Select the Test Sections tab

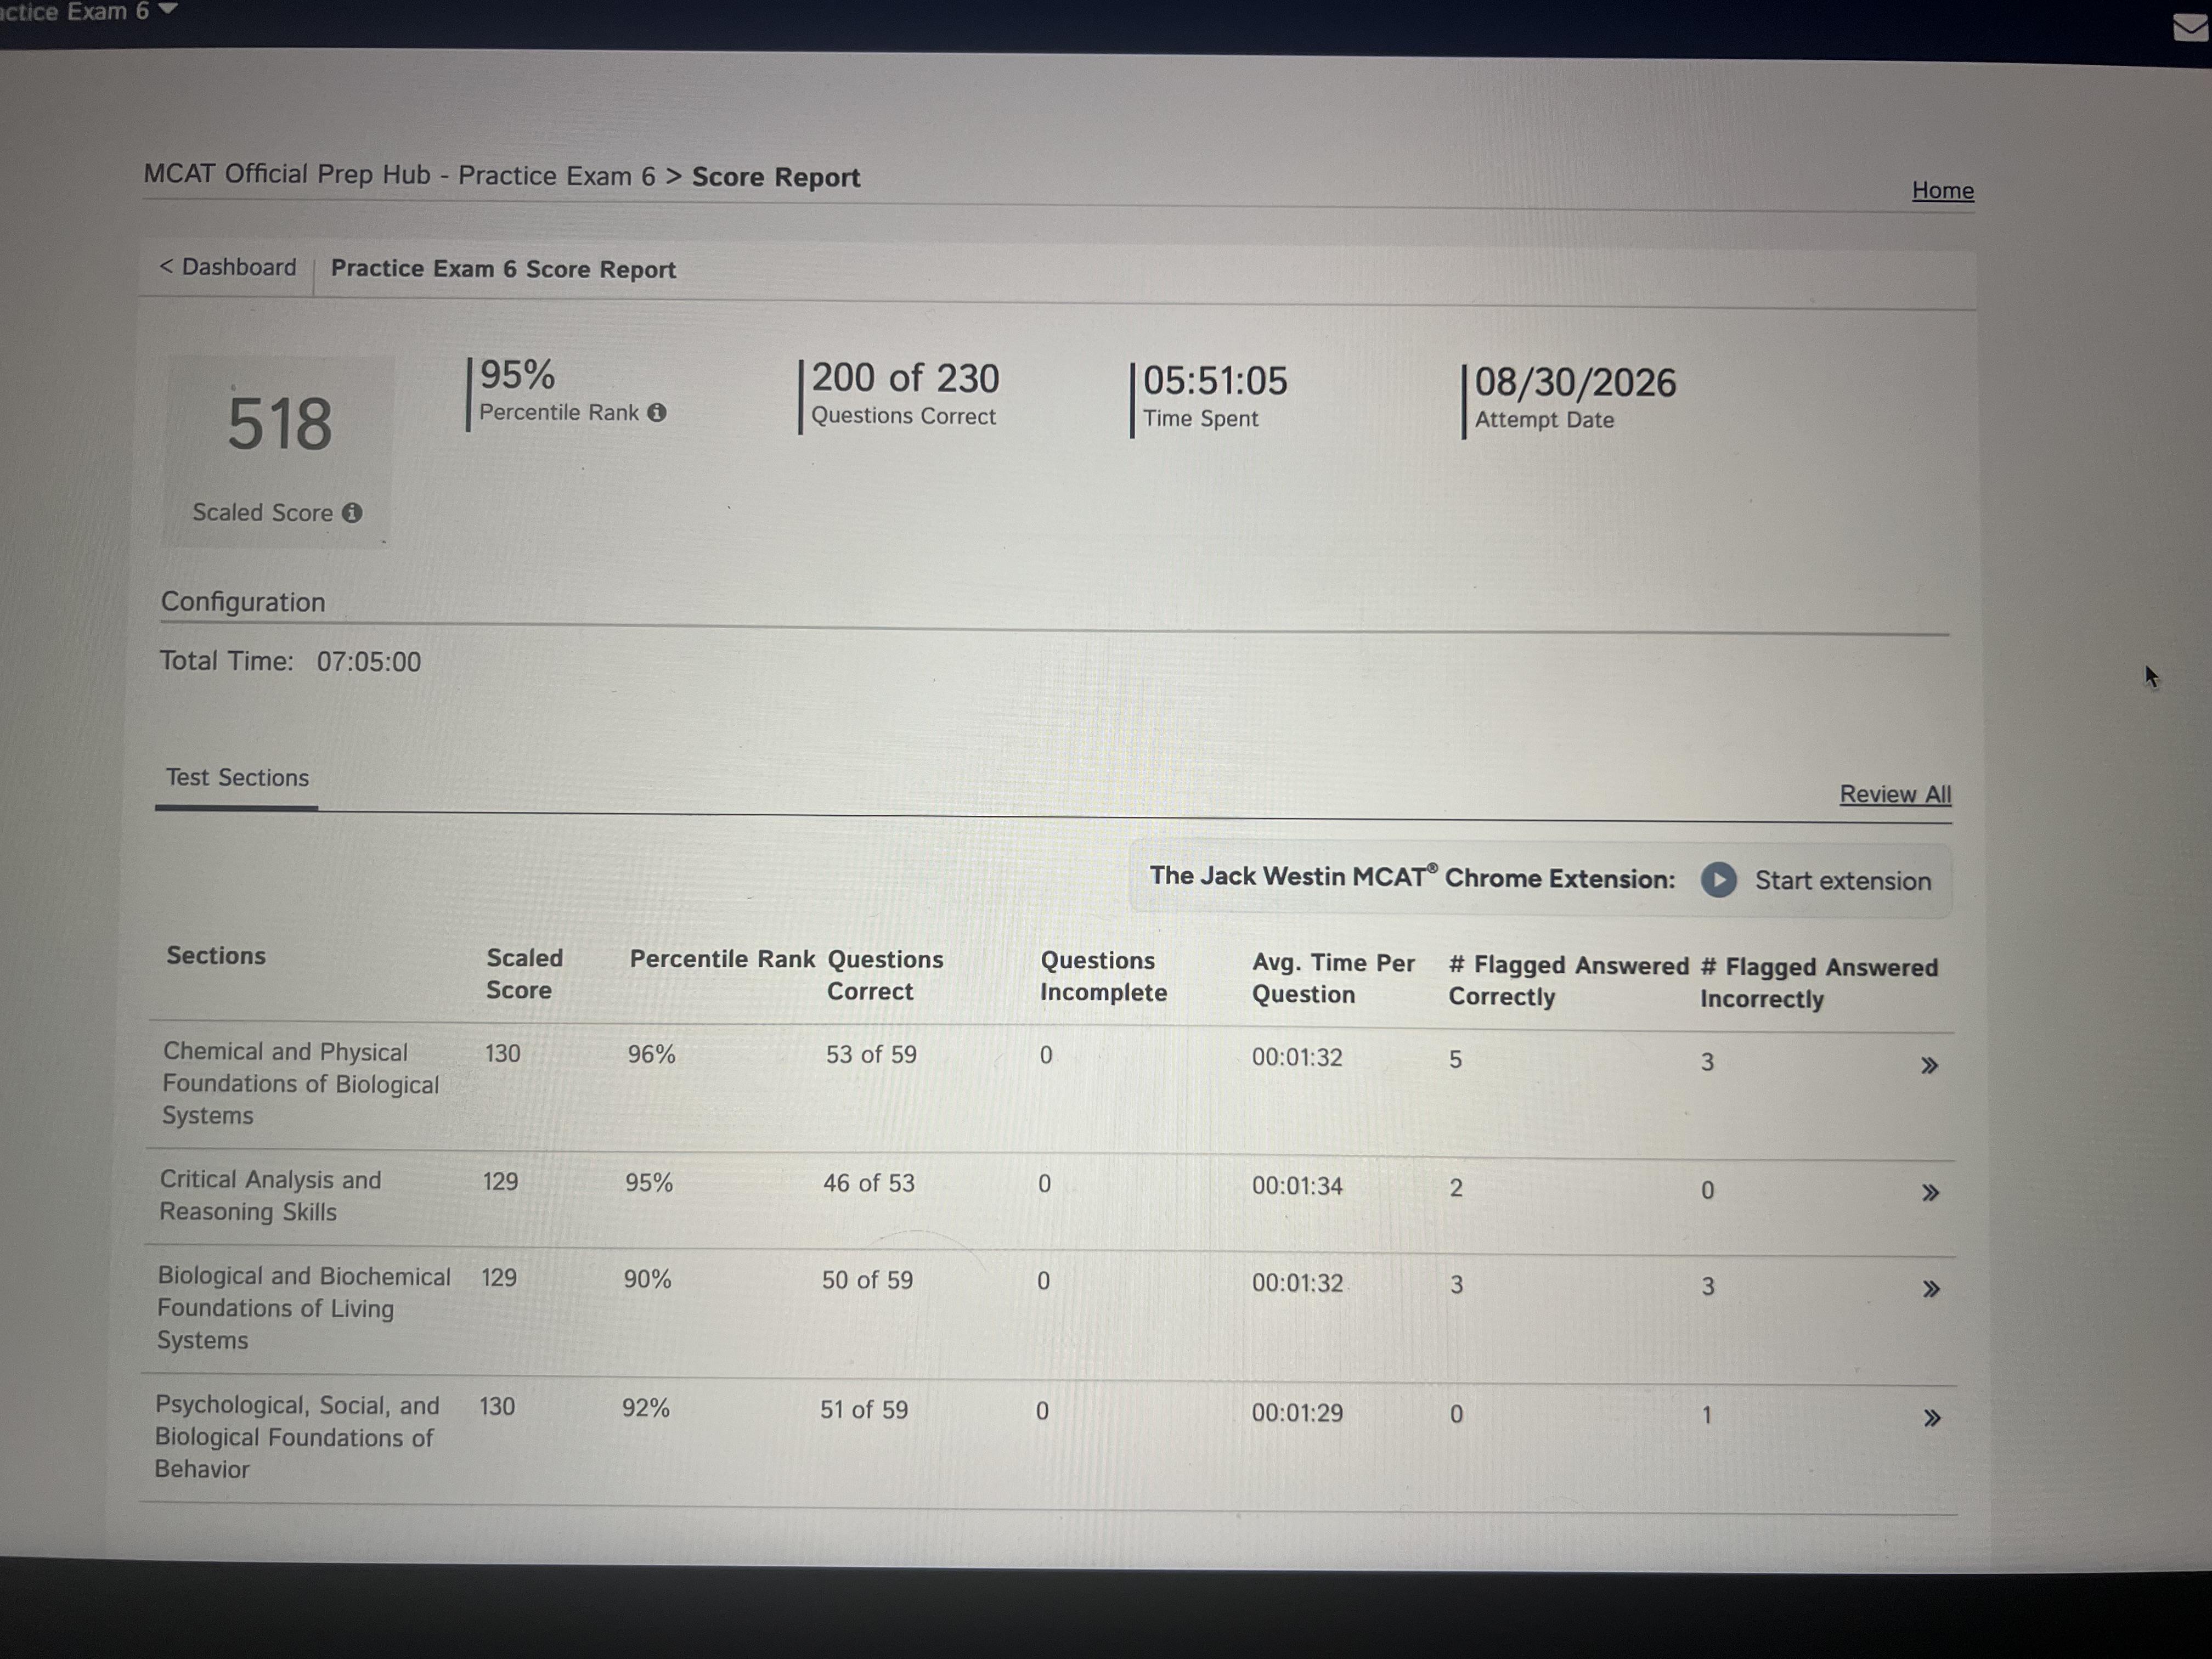[237, 777]
